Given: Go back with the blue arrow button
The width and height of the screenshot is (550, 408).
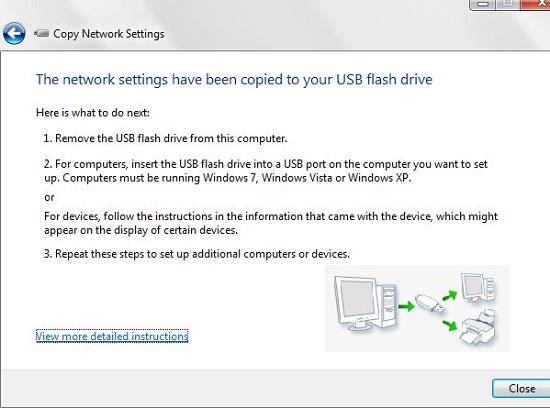Looking at the screenshot, I should [14, 34].
